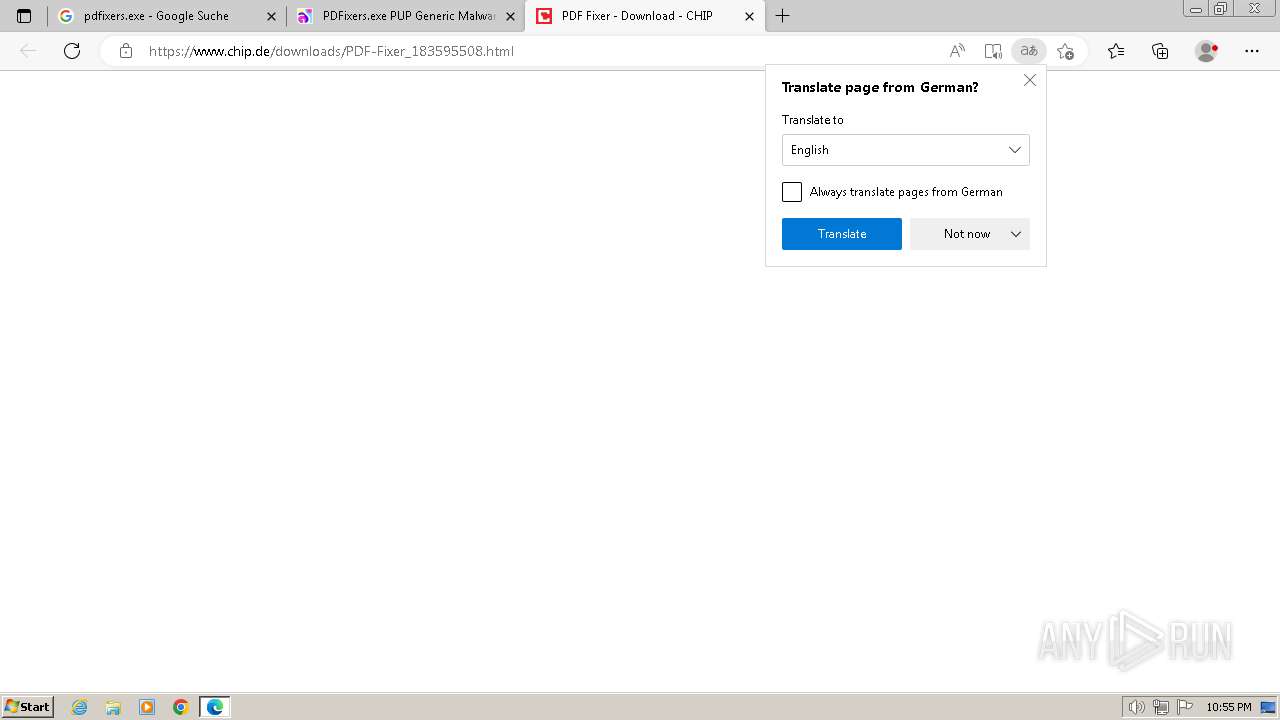Screen dimensions: 1280x720
Task: Click Microsoft Edge taskbar icon
Action: tap(215, 707)
